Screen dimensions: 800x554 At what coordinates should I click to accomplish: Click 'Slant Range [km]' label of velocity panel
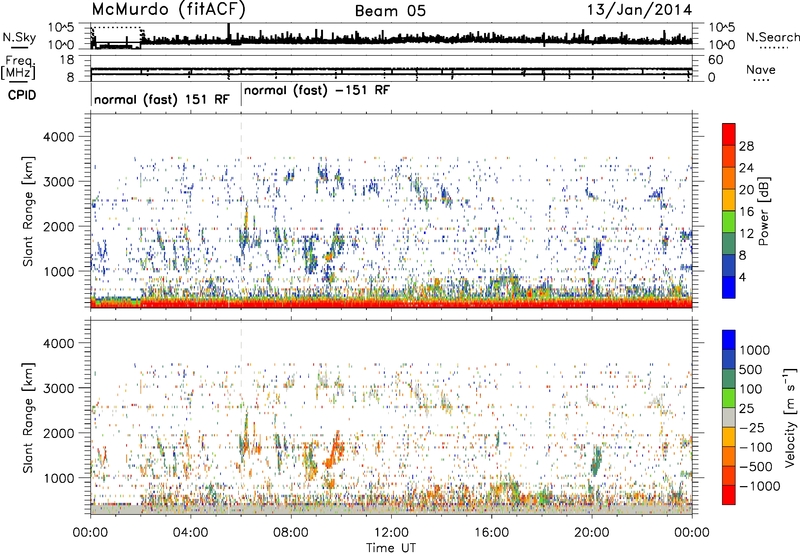(x=28, y=418)
